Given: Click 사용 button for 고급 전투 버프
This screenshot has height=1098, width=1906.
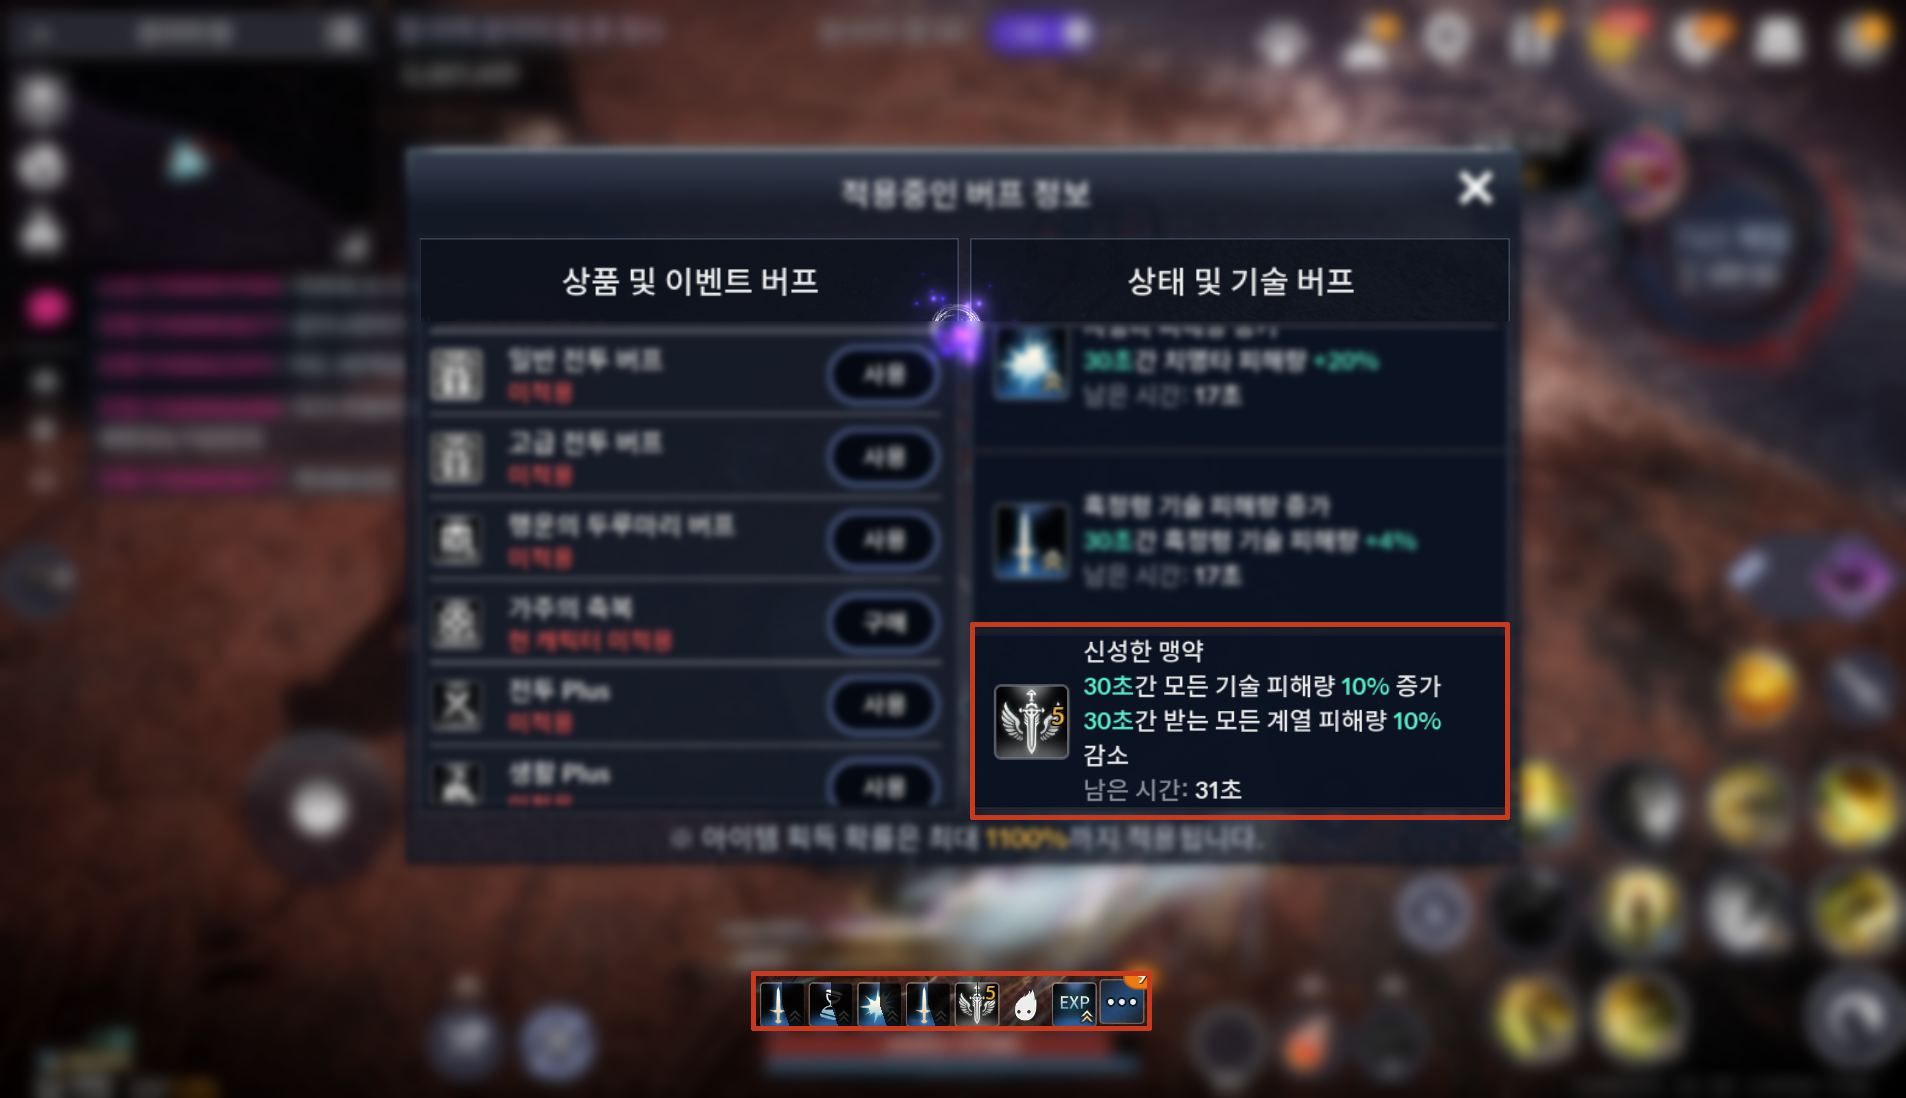Looking at the screenshot, I should coord(884,458).
